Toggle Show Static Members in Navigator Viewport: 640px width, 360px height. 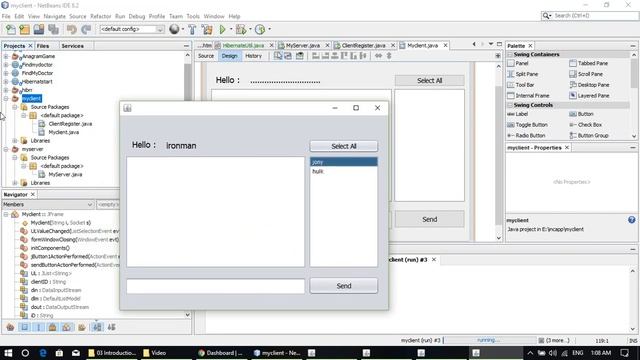[39, 327]
